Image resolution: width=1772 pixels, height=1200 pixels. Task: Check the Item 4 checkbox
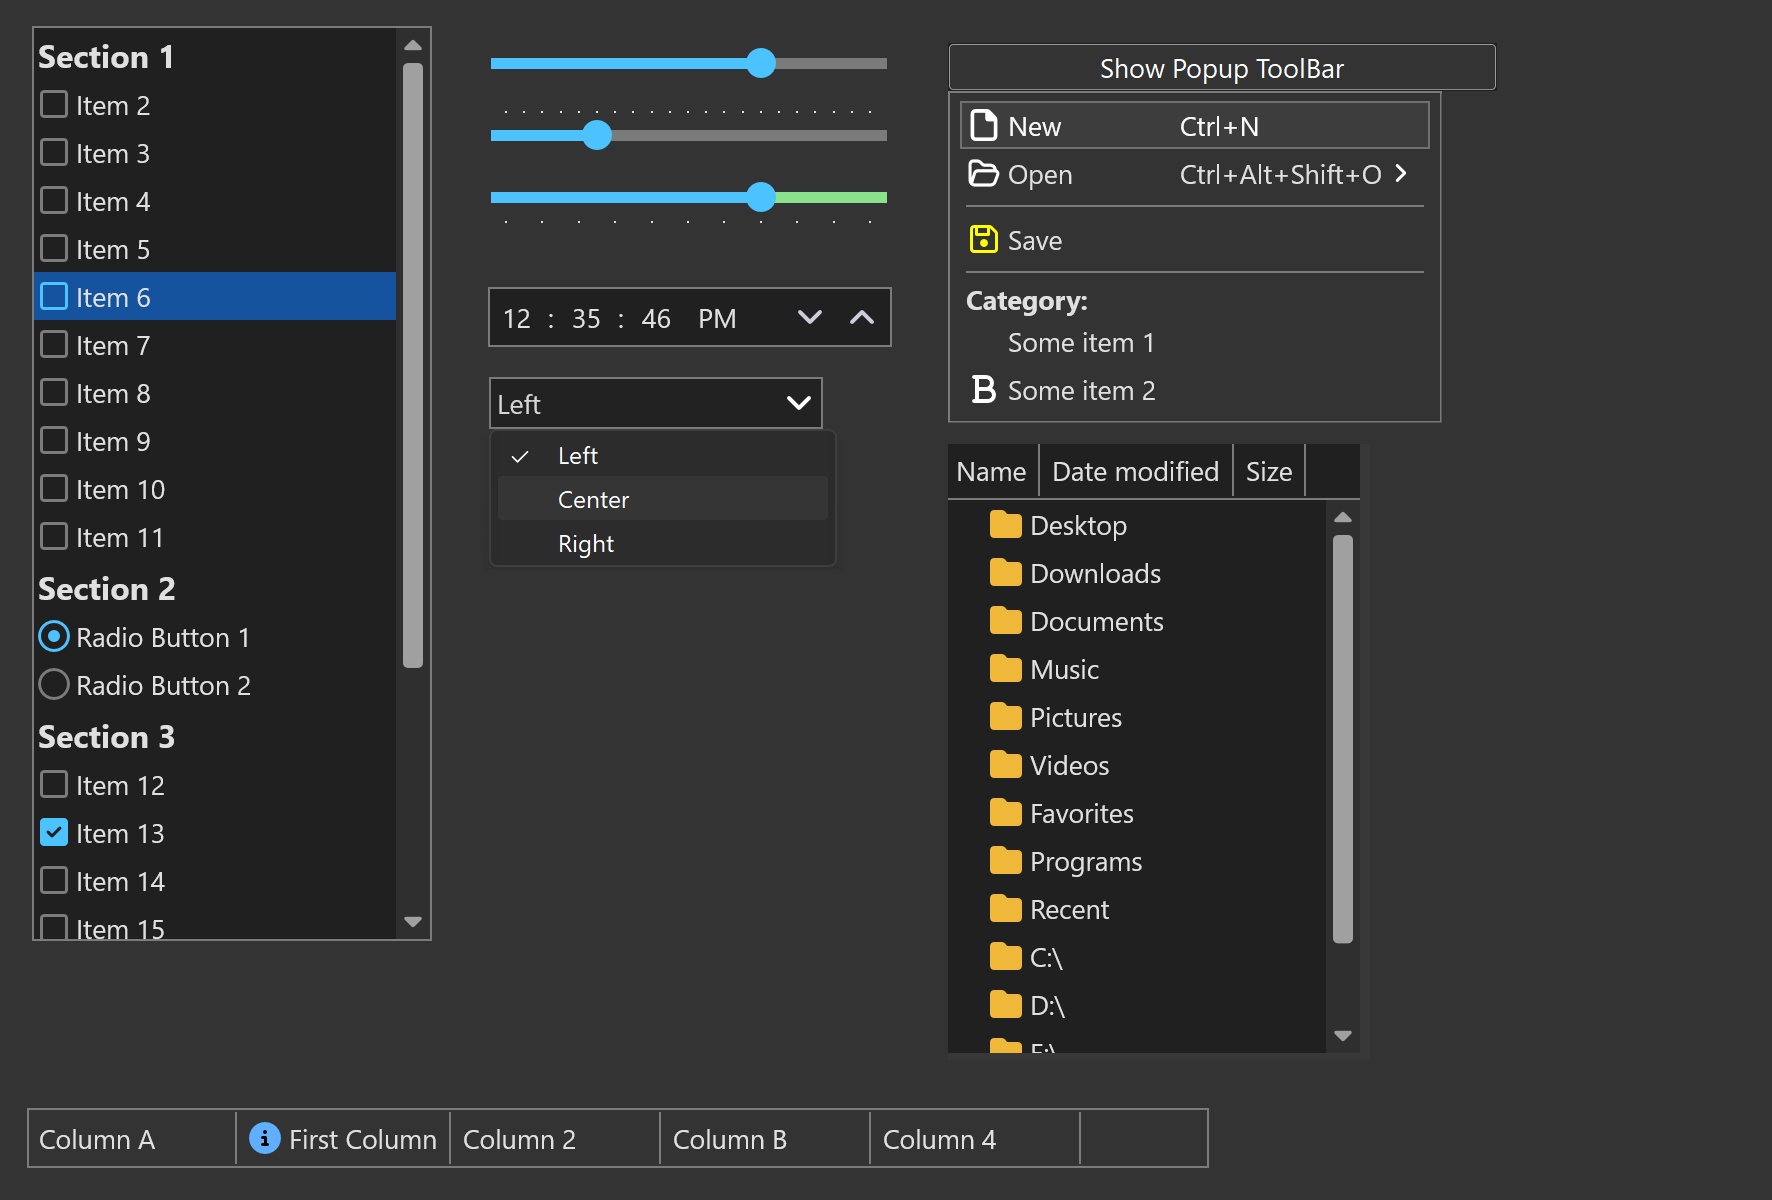(x=54, y=201)
